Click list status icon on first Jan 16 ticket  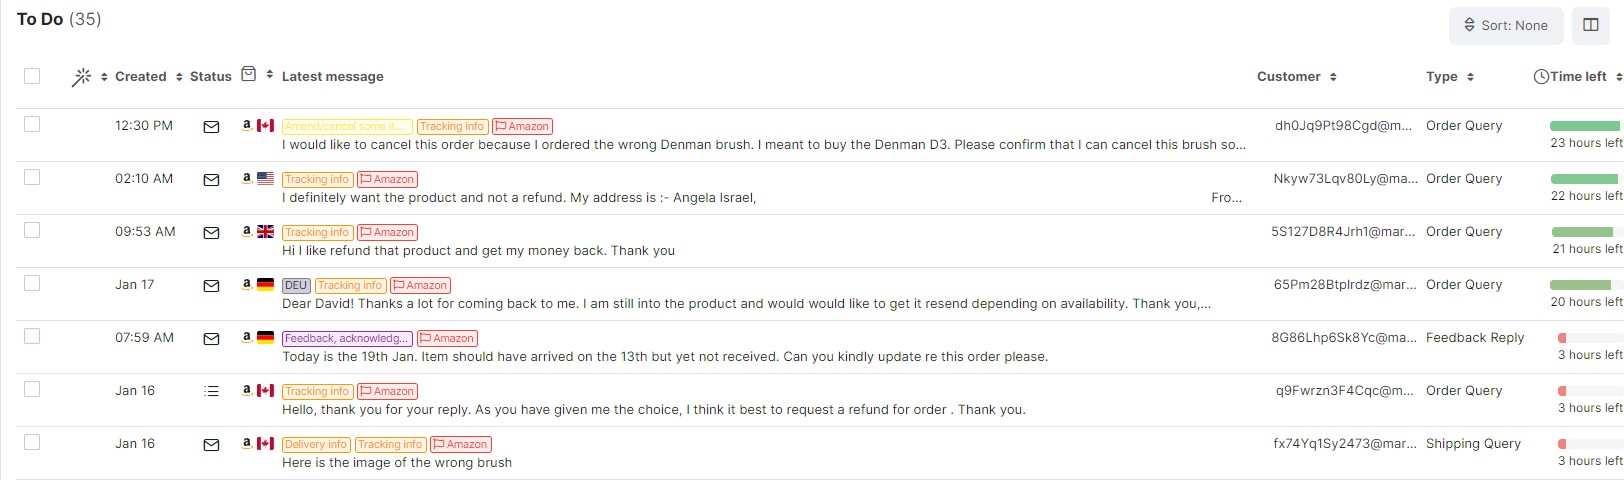coord(211,392)
